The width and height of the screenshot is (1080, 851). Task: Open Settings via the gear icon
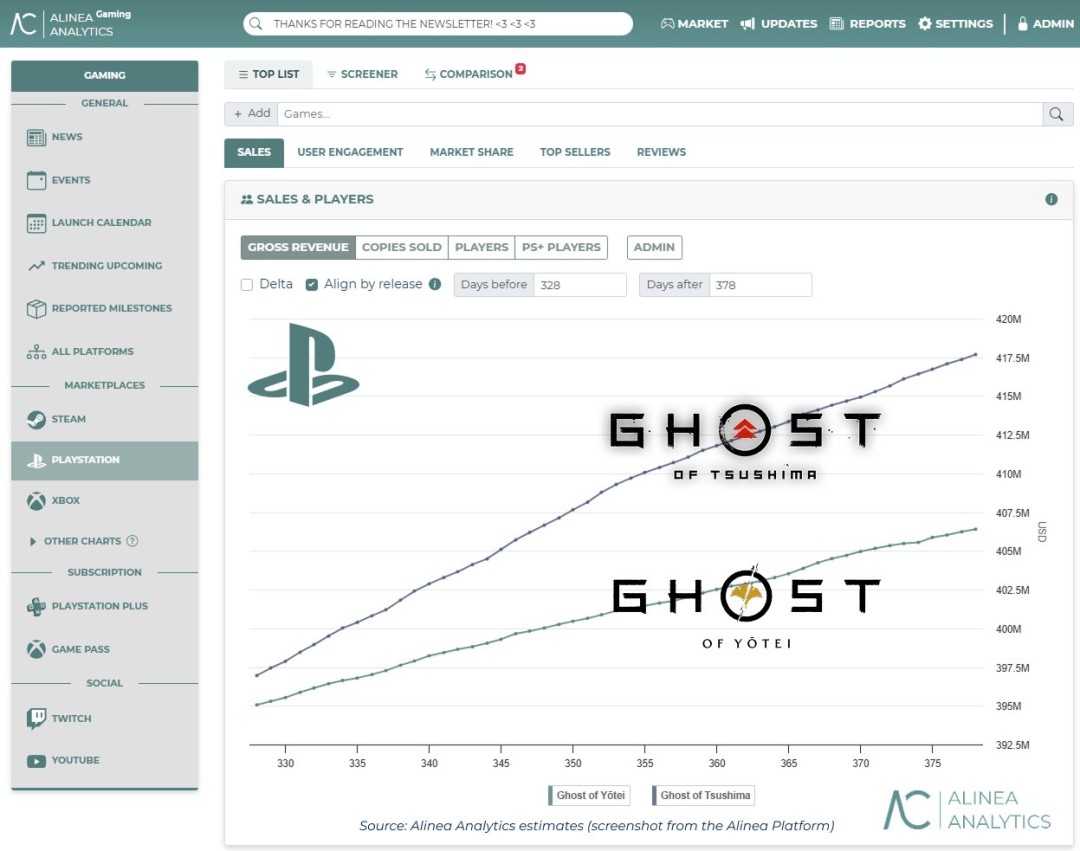click(x=924, y=23)
